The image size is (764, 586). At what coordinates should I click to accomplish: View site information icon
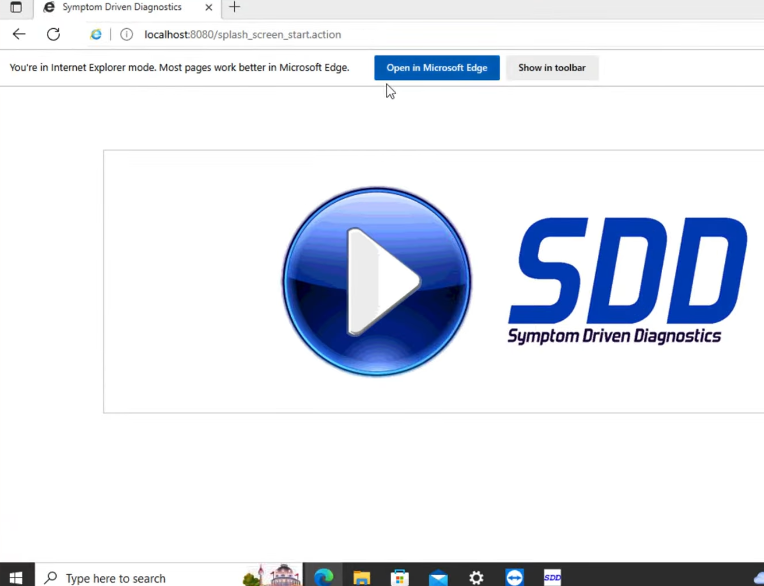(x=126, y=35)
